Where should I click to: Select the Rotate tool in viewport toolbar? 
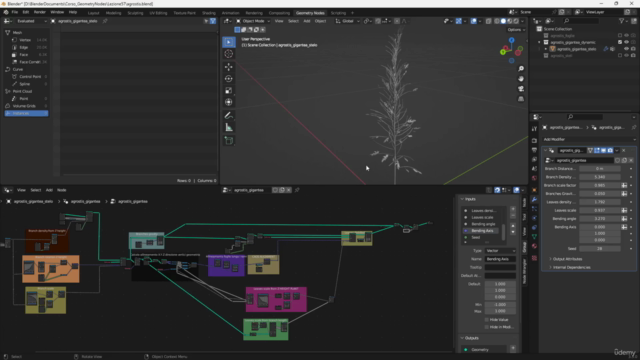[229, 78]
